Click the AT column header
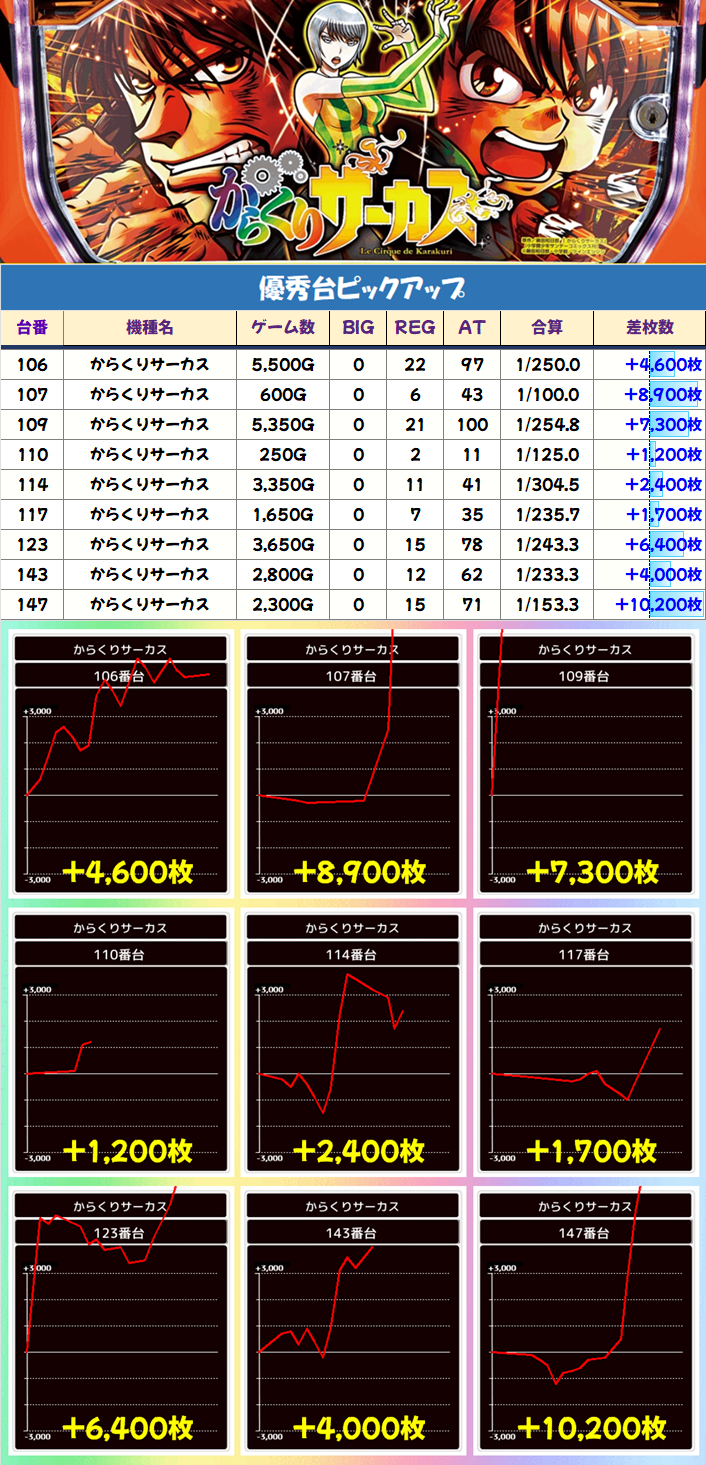 click(472, 328)
